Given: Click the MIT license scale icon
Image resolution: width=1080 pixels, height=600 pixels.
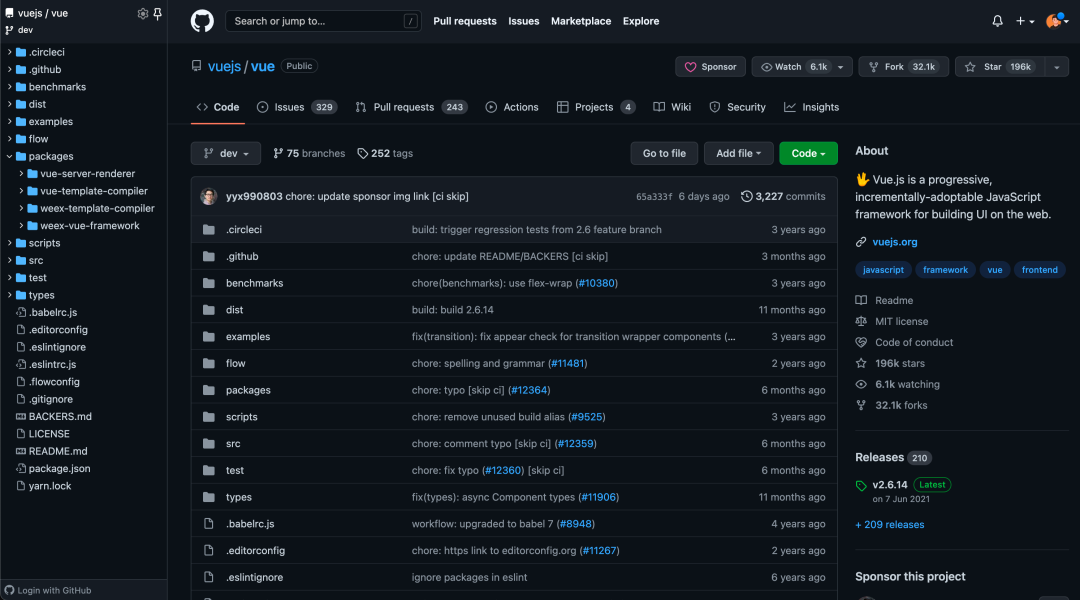Looking at the screenshot, I should pyautogui.click(x=861, y=321).
